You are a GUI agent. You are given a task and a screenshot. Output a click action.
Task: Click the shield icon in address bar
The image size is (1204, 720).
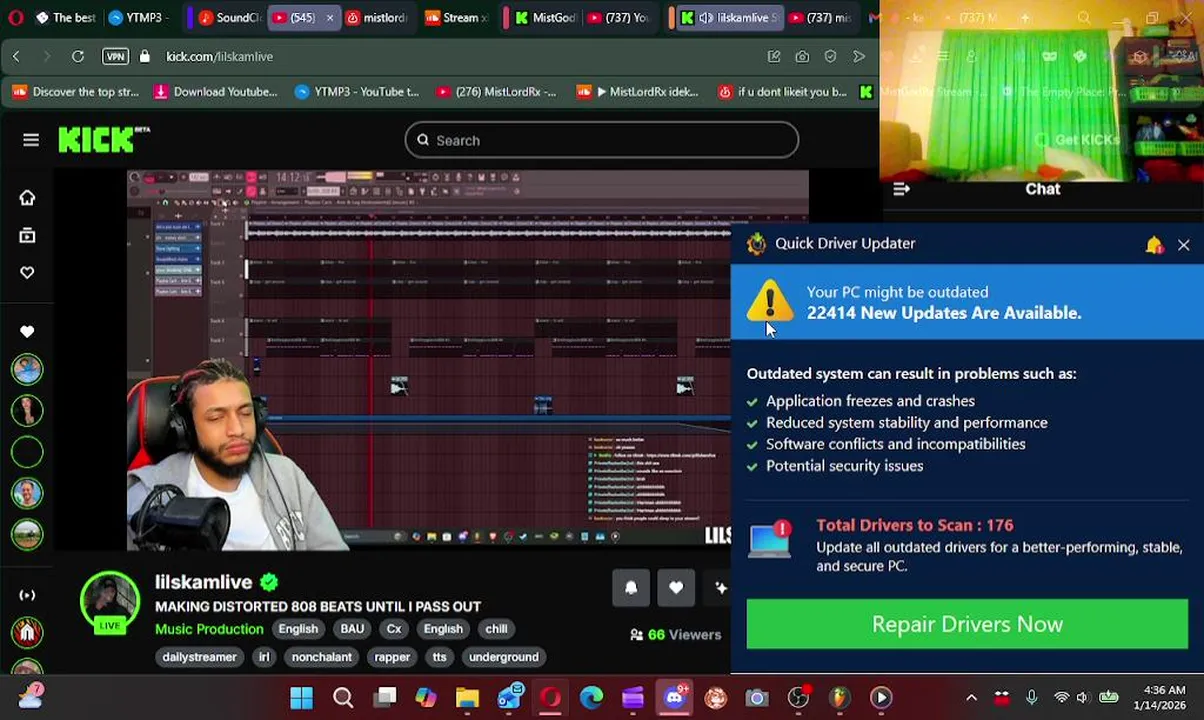[830, 57]
